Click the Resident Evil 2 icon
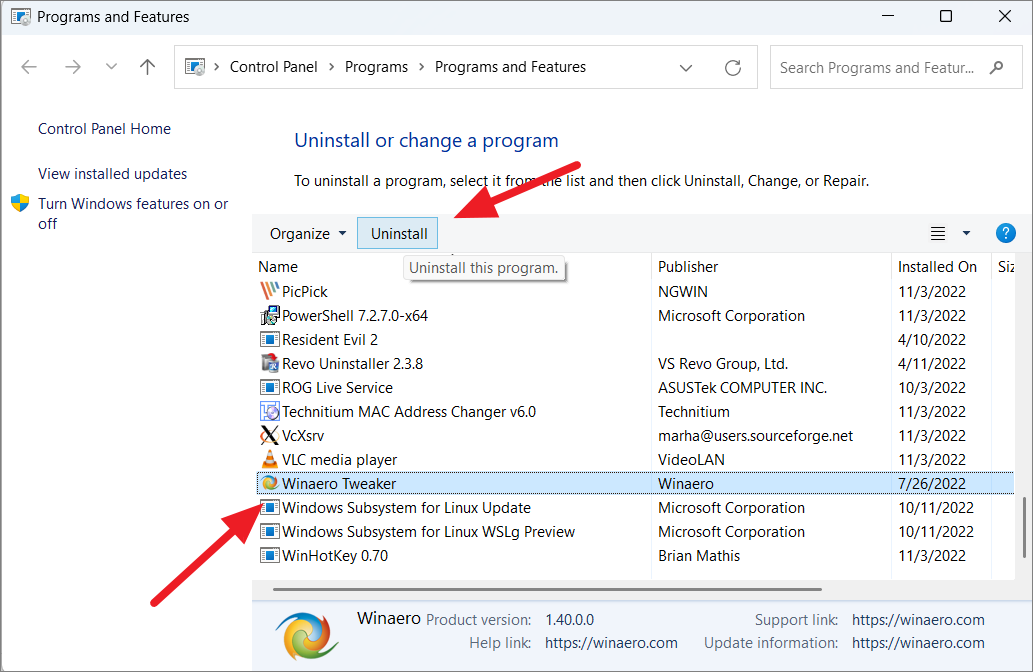The image size is (1033, 672). [x=269, y=339]
